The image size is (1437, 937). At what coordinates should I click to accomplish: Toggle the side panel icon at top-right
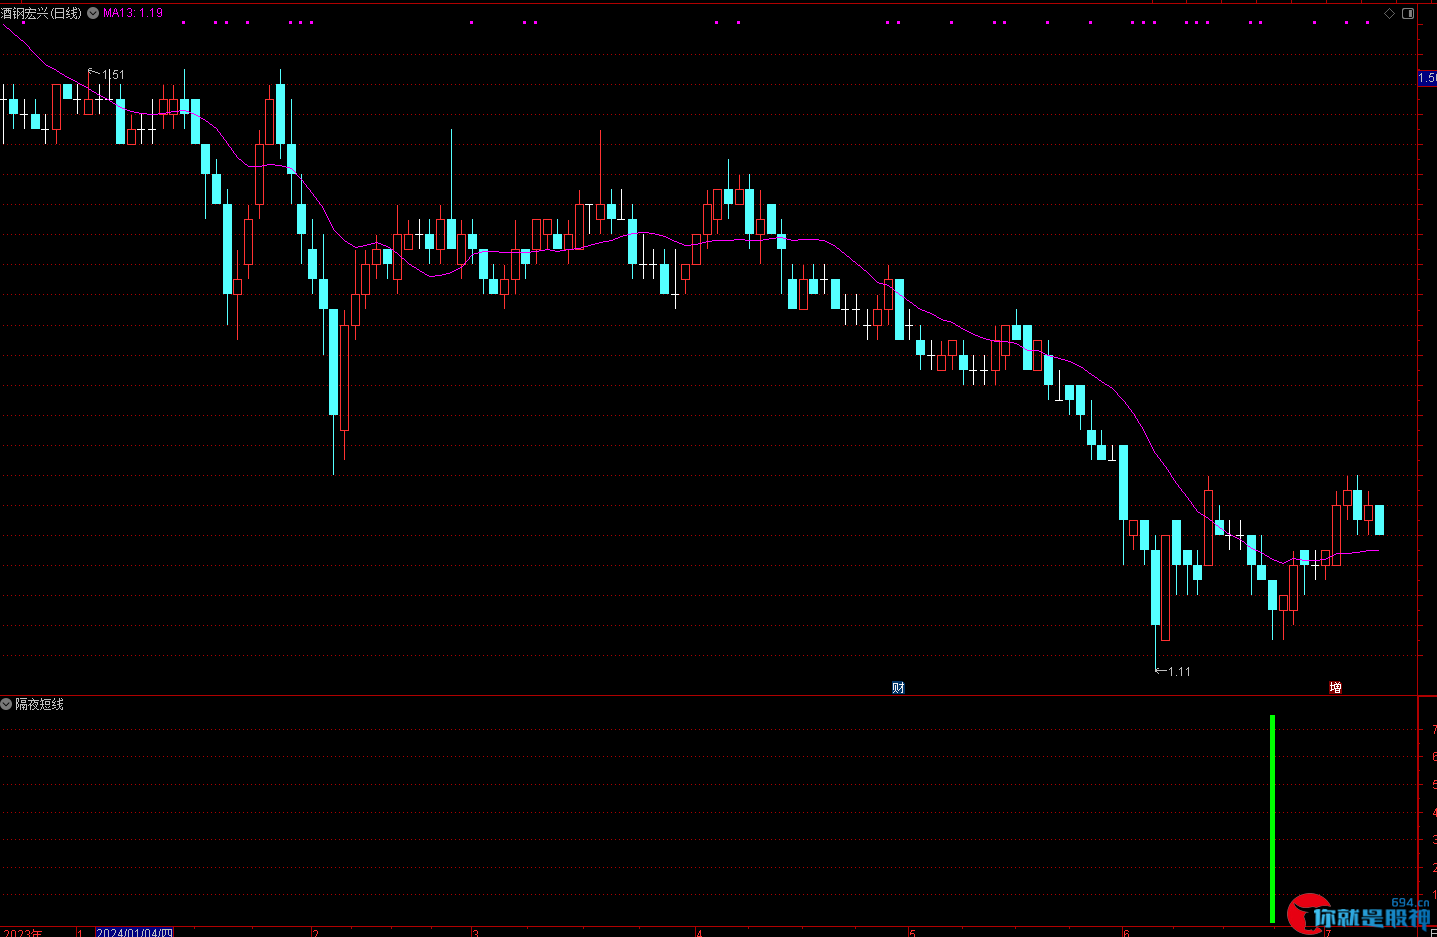(x=1407, y=13)
